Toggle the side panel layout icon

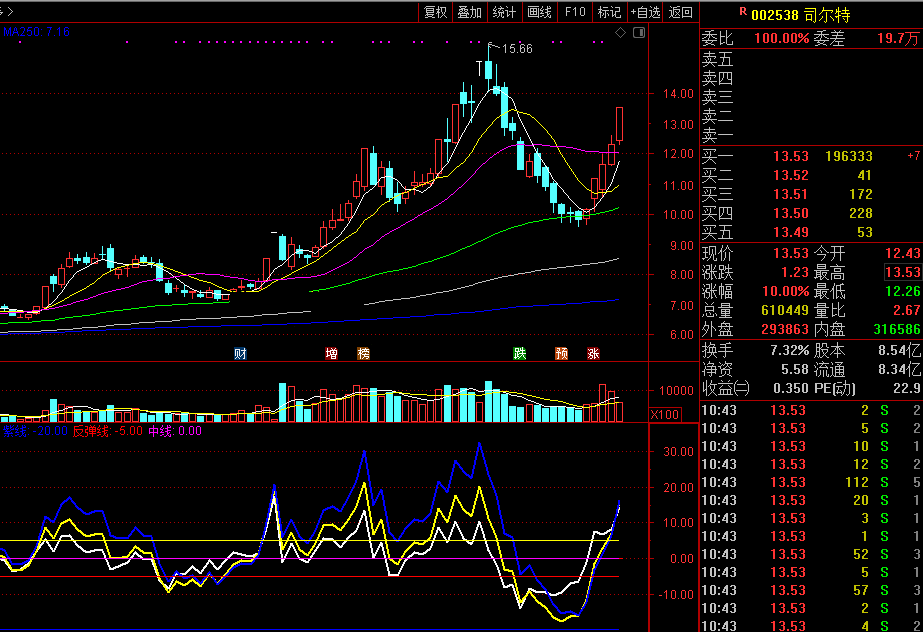click(x=639, y=33)
